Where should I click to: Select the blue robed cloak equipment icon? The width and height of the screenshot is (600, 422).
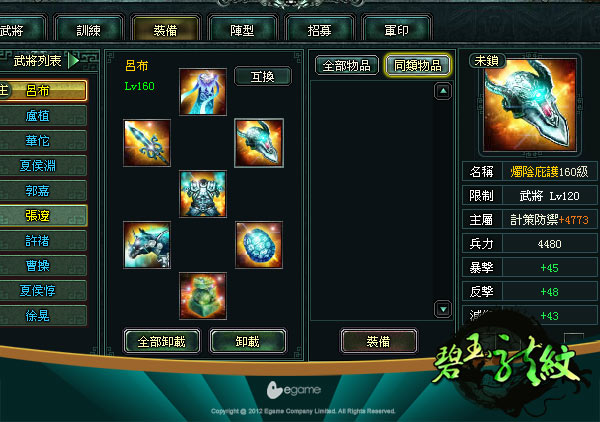pos(203,92)
